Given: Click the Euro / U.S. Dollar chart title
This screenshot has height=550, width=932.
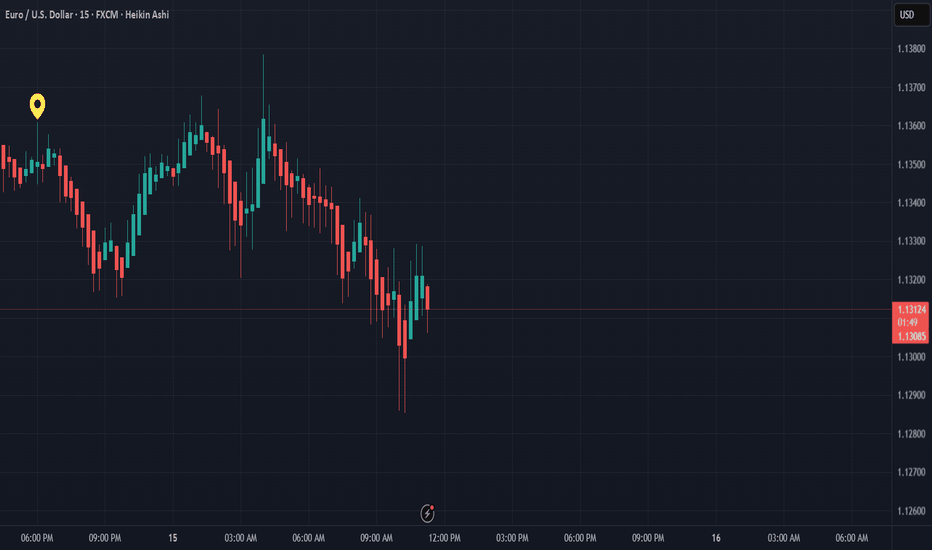Looking at the screenshot, I should pyautogui.click(x=87, y=14).
